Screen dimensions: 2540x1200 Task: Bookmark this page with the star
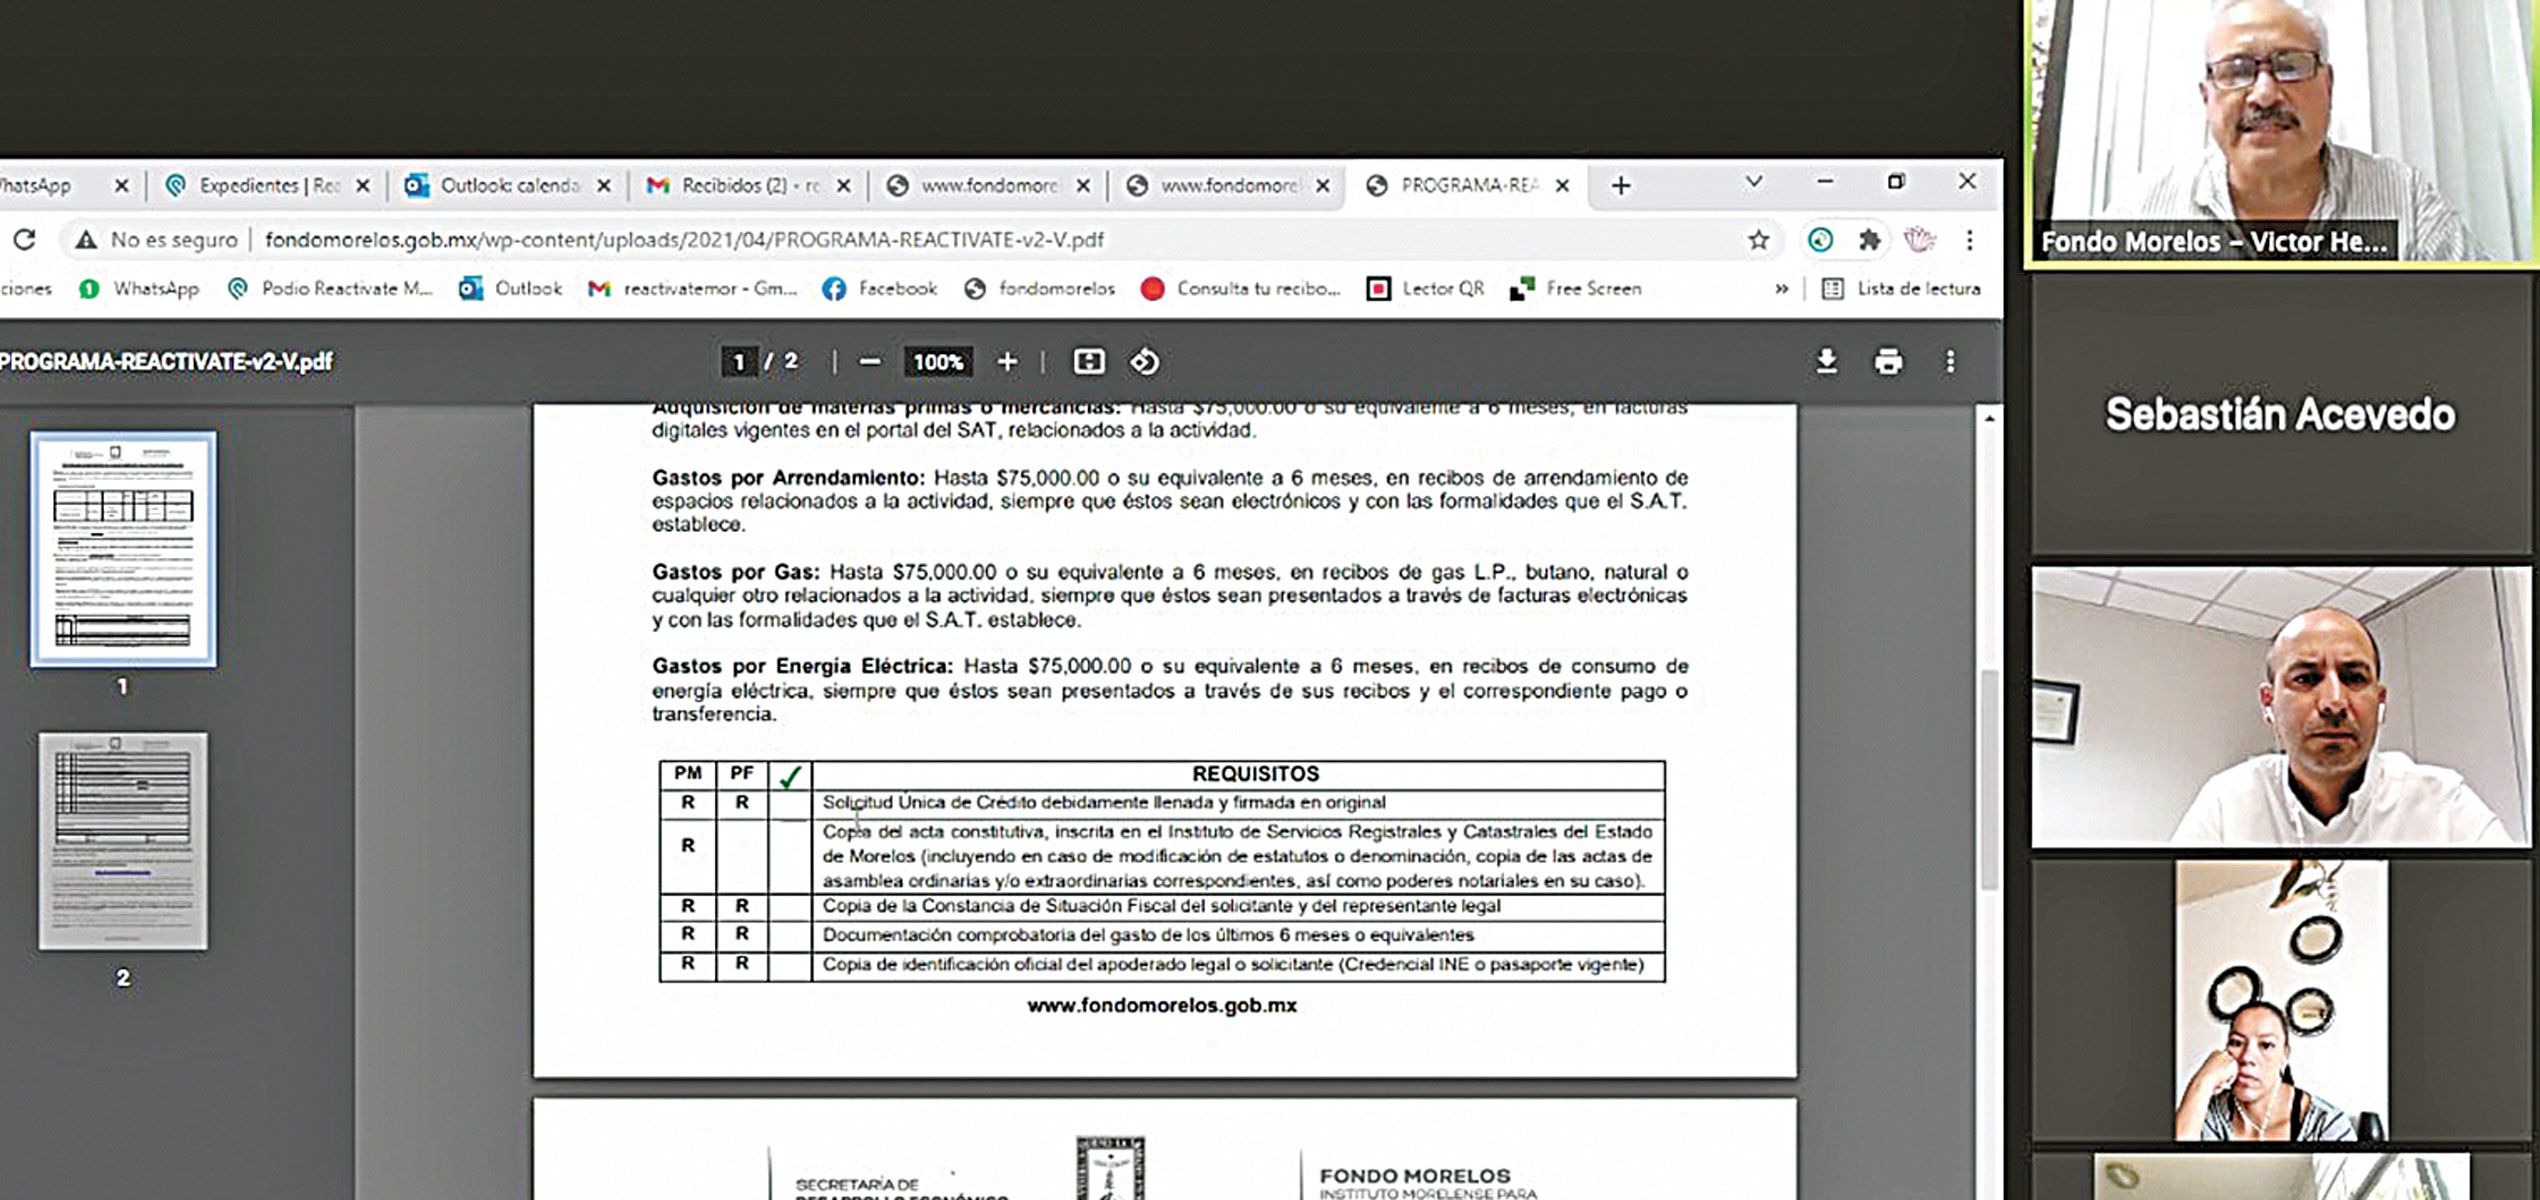click(1758, 240)
